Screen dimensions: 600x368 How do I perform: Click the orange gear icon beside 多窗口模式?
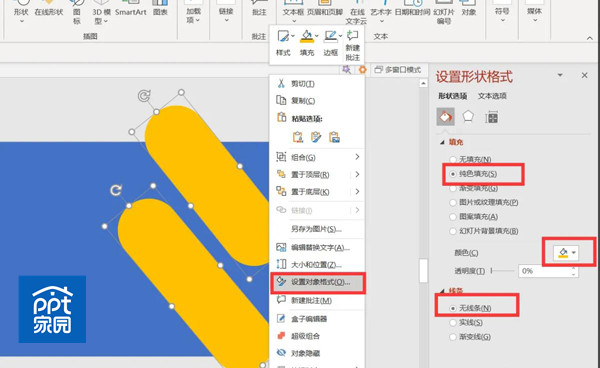362,70
